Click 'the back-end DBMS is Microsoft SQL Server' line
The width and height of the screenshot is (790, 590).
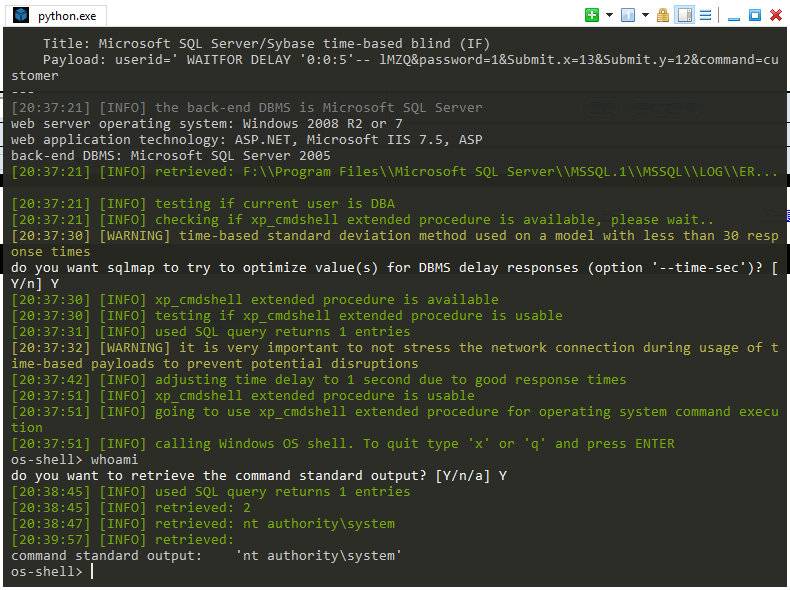(x=247, y=108)
